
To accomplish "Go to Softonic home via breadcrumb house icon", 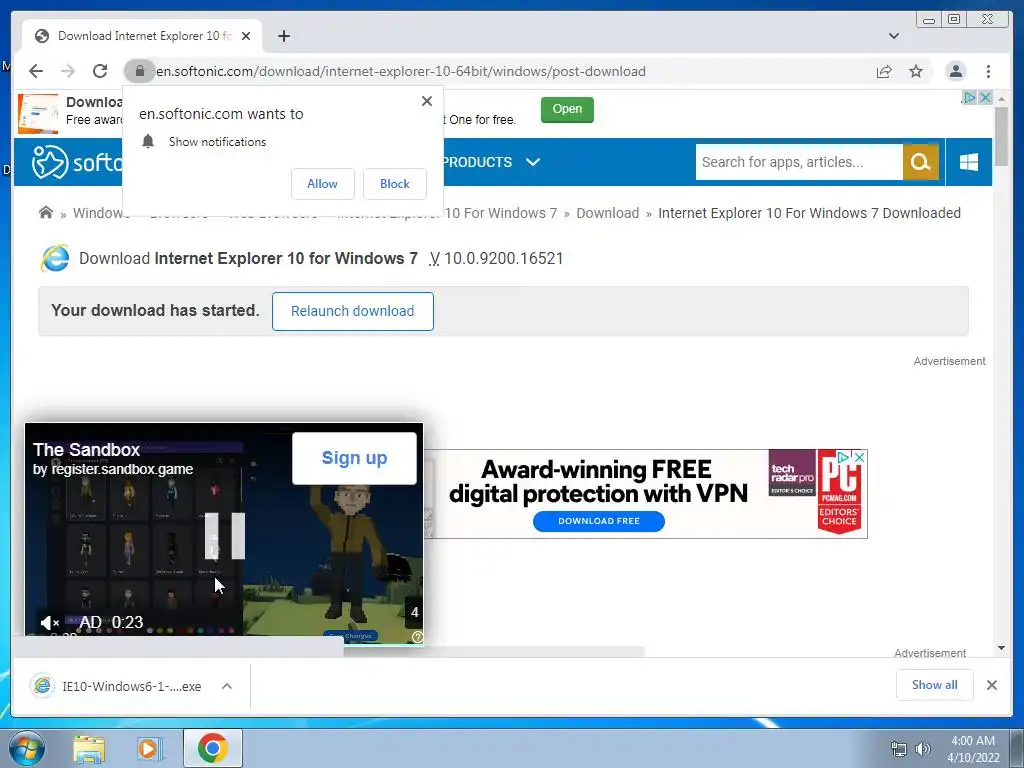I will (46, 212).
